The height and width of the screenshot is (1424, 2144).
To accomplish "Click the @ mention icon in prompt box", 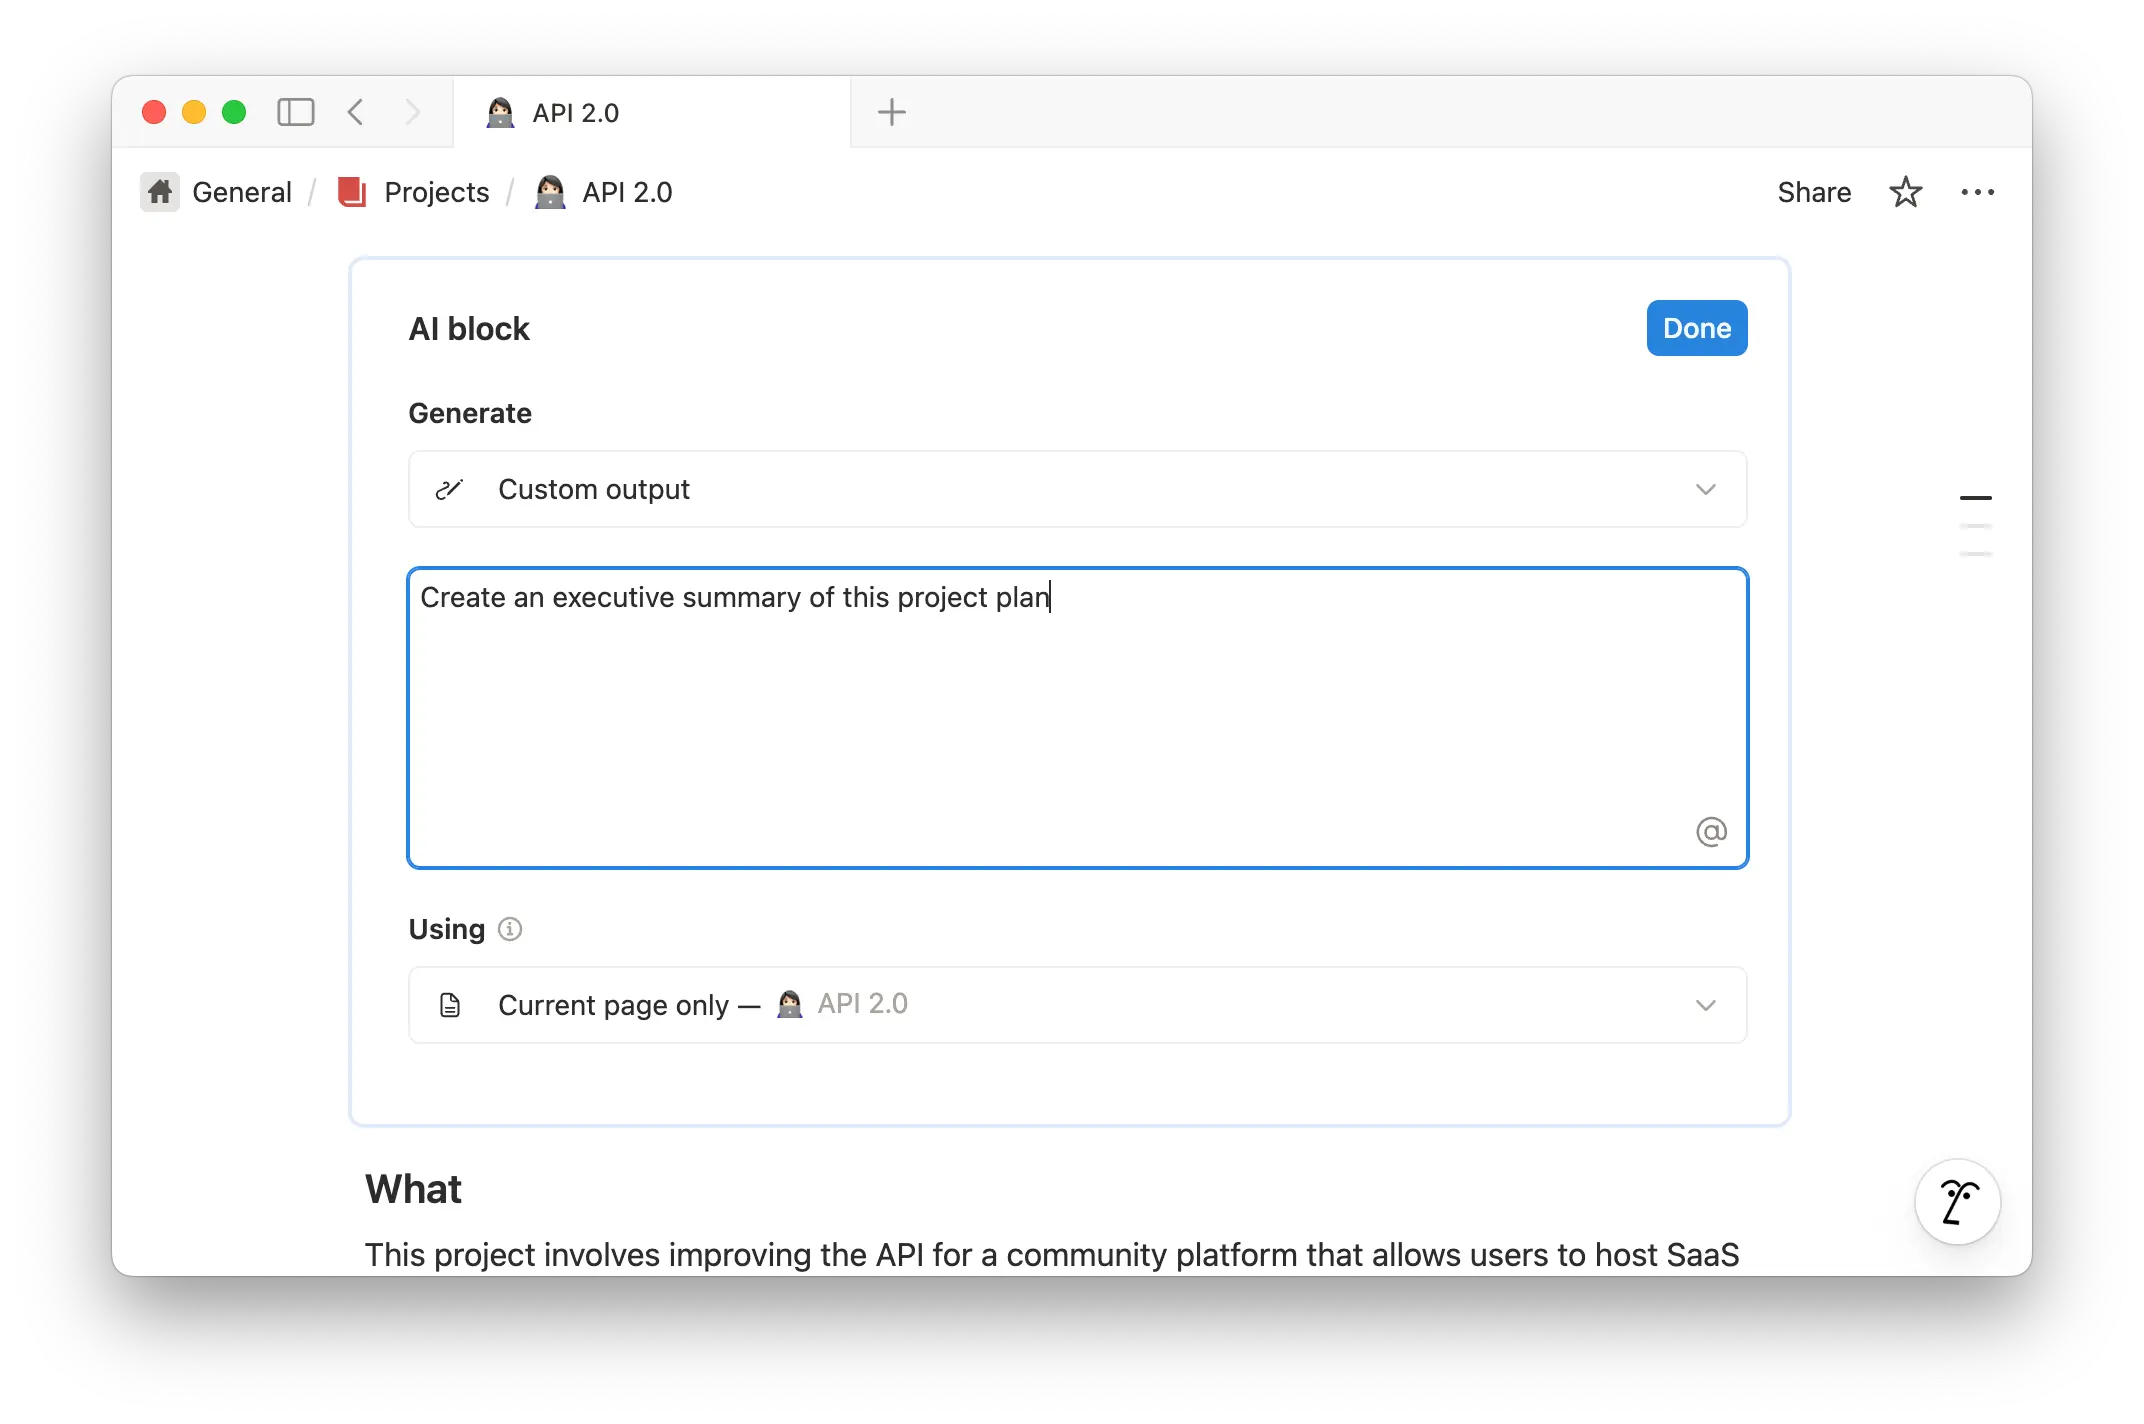I will (x=1711, y=831).
